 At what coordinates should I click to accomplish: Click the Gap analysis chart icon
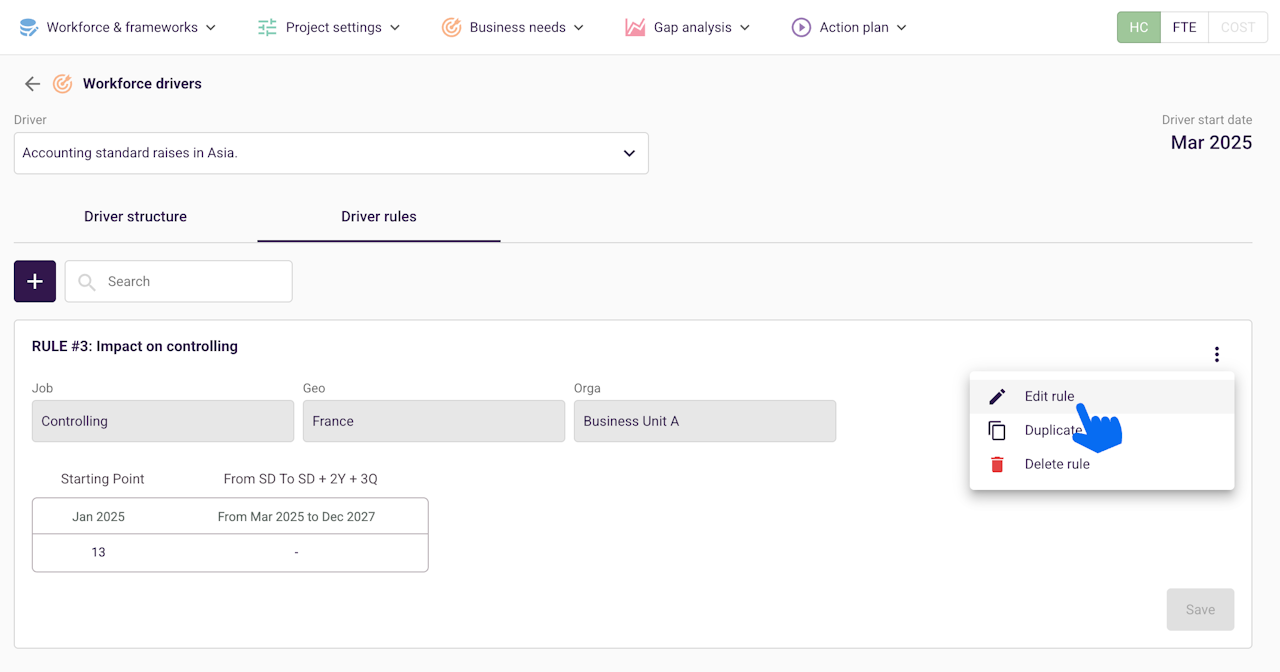click(x=635, y=27)
